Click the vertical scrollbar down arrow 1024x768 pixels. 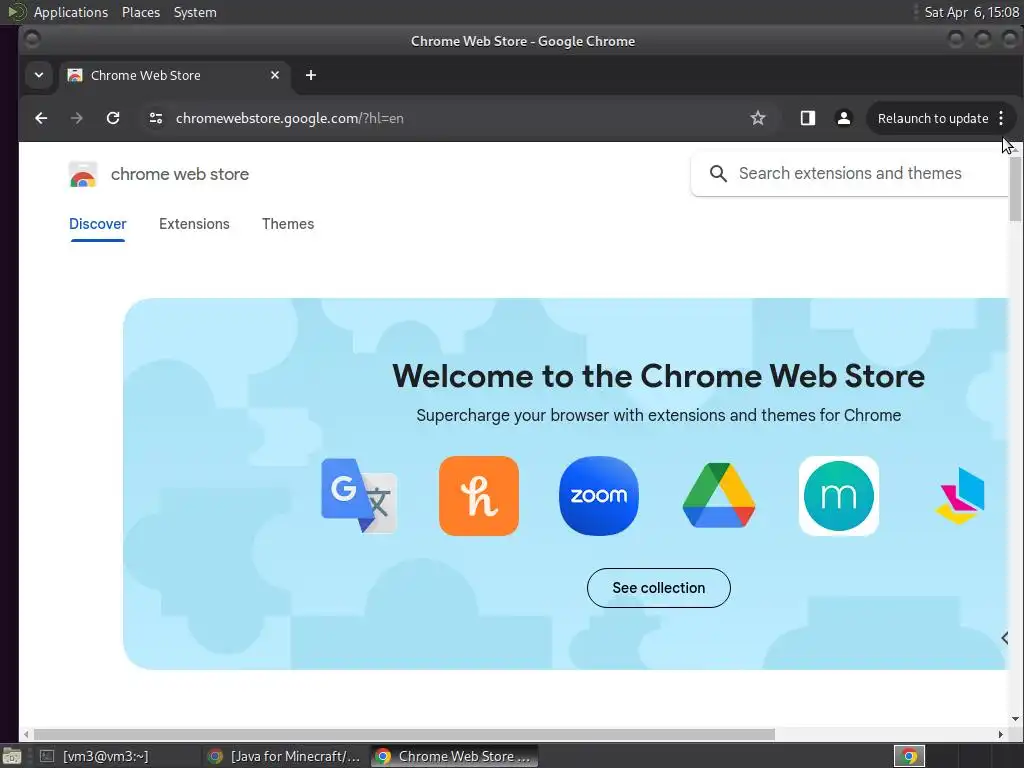tap(1015, 719)
